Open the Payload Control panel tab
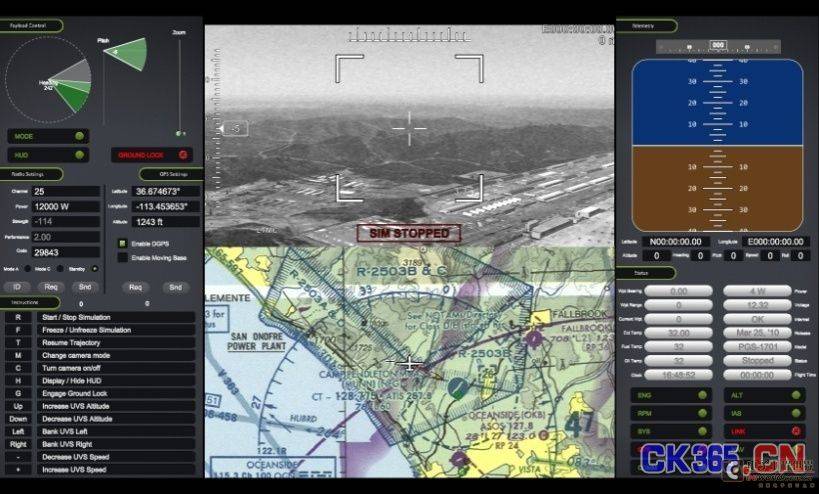Image resolution: width=819 pixels, height=494 pixels. click(x=30, y=26)
